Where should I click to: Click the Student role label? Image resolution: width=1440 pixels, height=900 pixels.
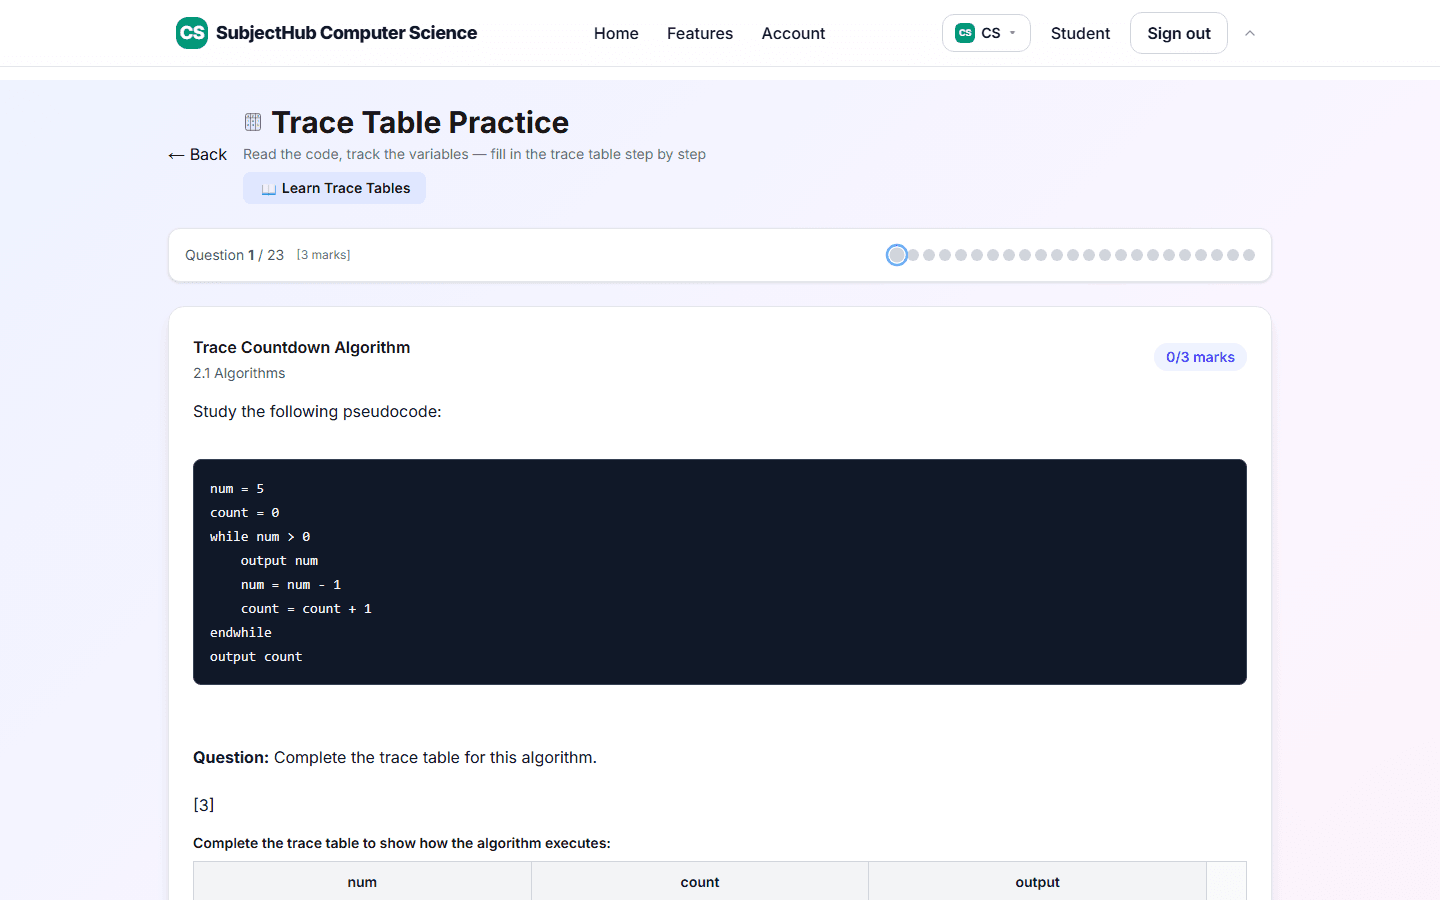(1080, 33)
